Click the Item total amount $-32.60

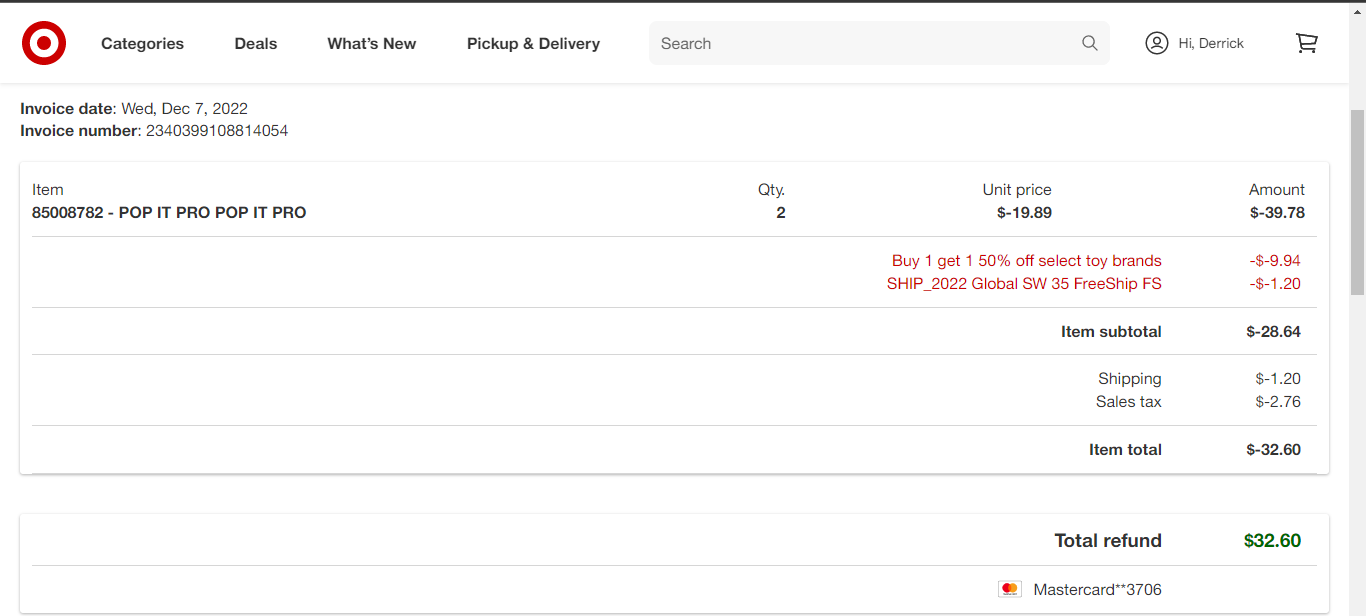click(x=1273, y=450)
